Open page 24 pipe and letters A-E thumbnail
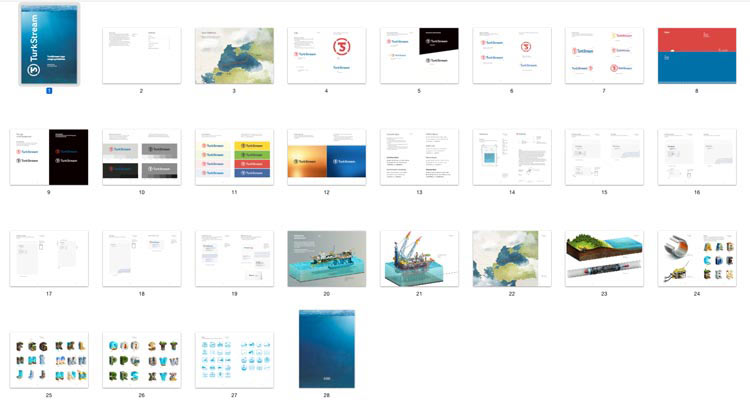 pyautogui.click(x=697, y=259)
